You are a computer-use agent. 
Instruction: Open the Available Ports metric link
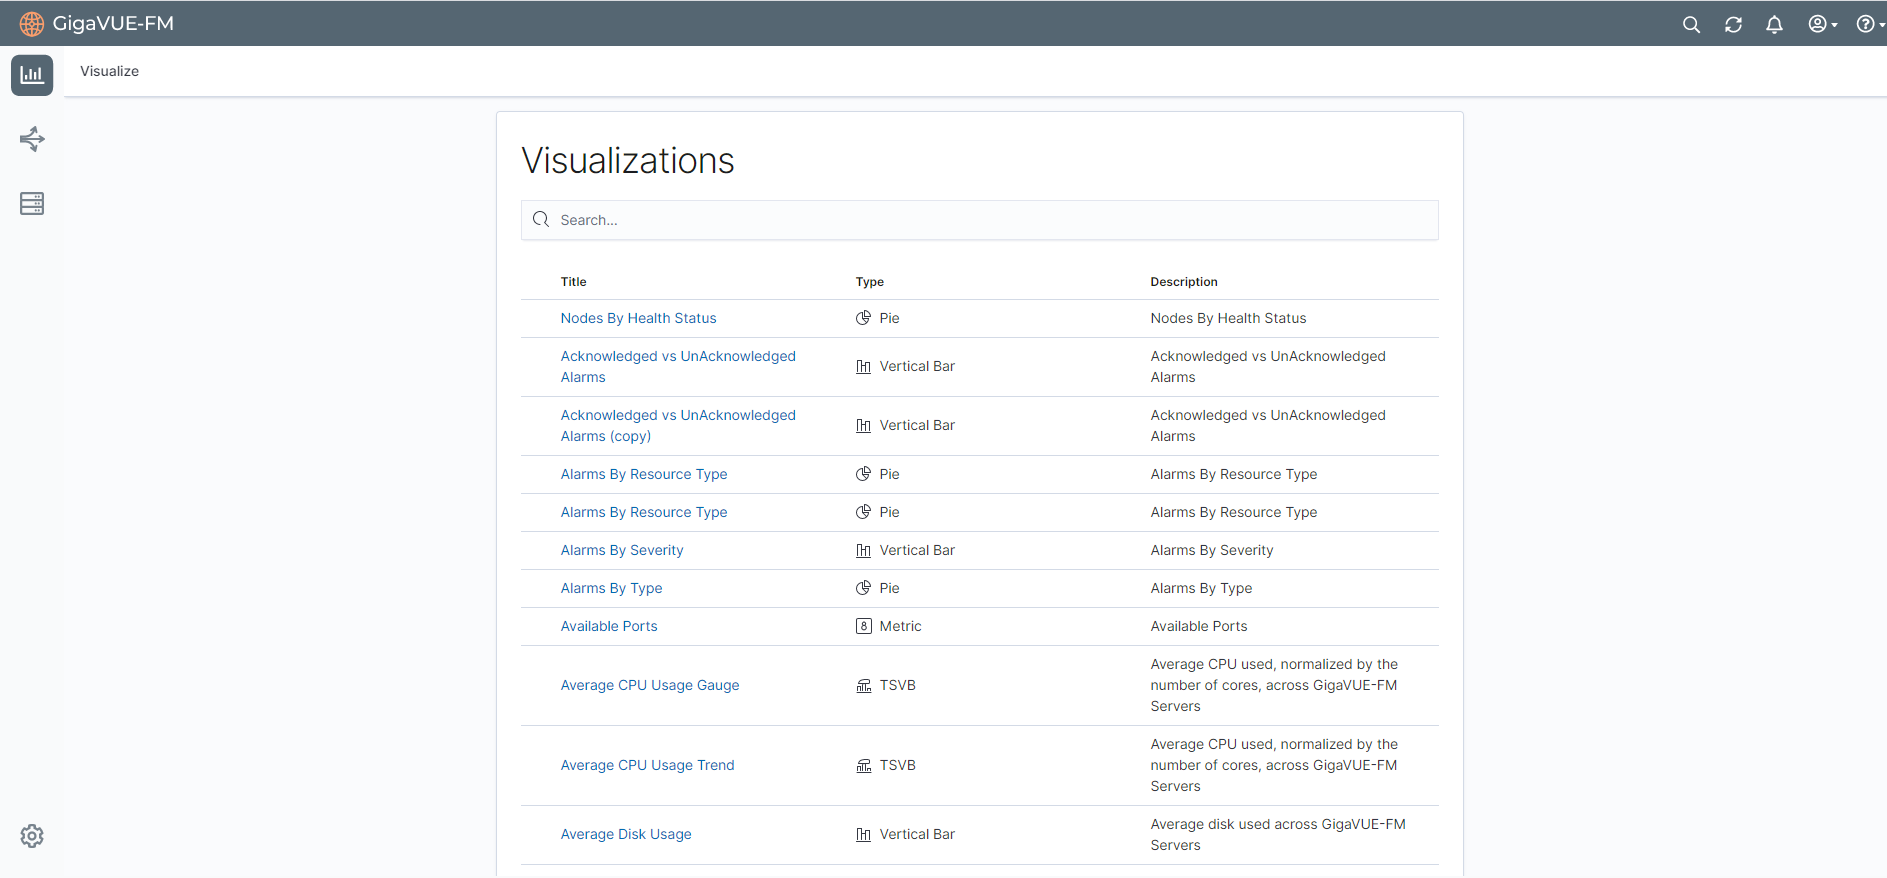point(609,626)
